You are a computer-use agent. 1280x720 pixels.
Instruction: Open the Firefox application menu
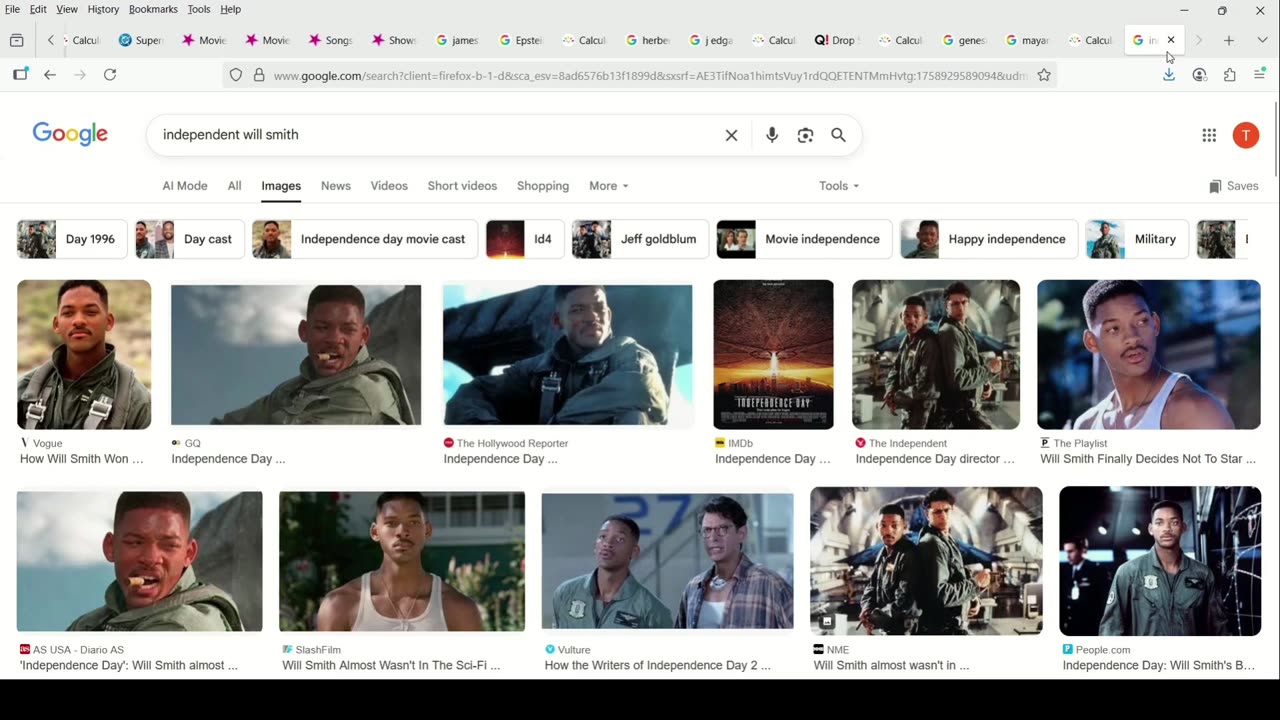(x=1260, y=75)
